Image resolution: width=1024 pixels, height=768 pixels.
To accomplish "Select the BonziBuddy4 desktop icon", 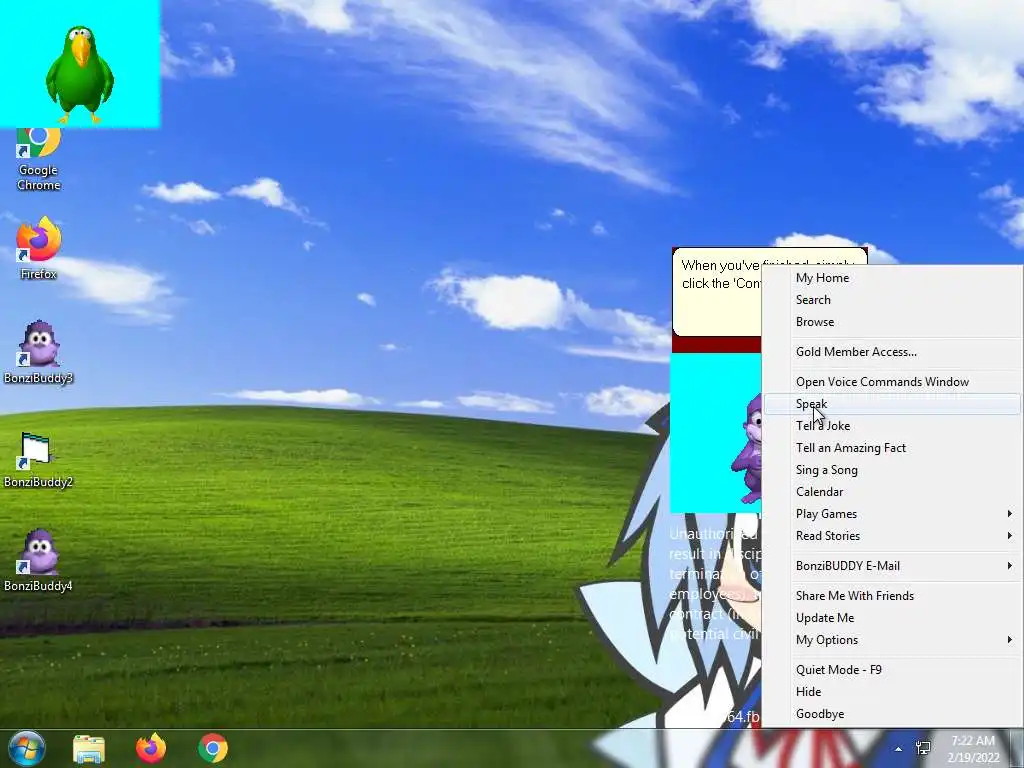I will pos(39,561).
